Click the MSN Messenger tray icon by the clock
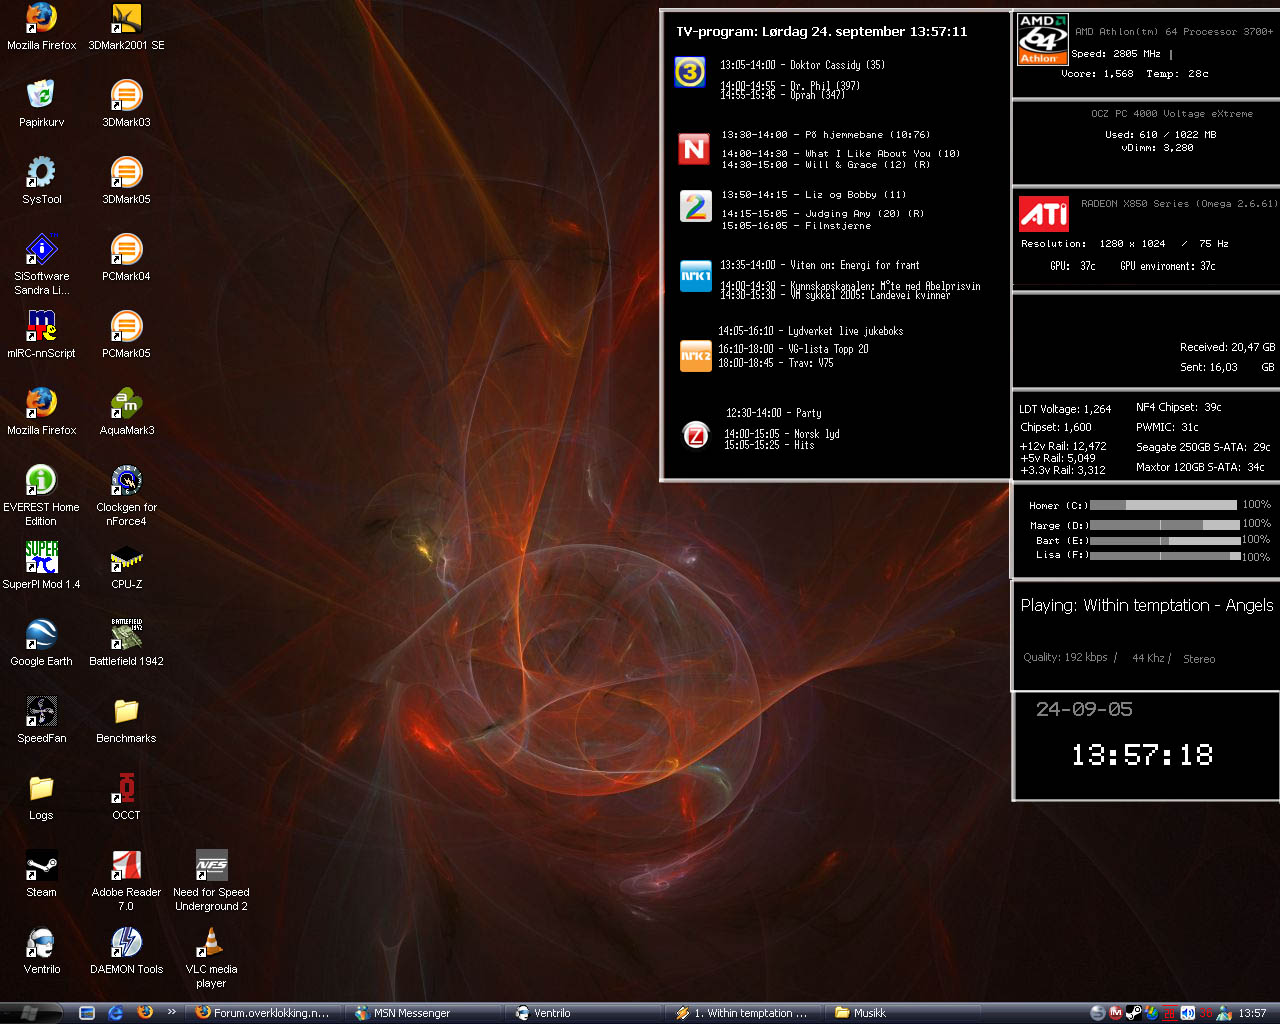 pyautogui.click(x=1223, y=1013)
